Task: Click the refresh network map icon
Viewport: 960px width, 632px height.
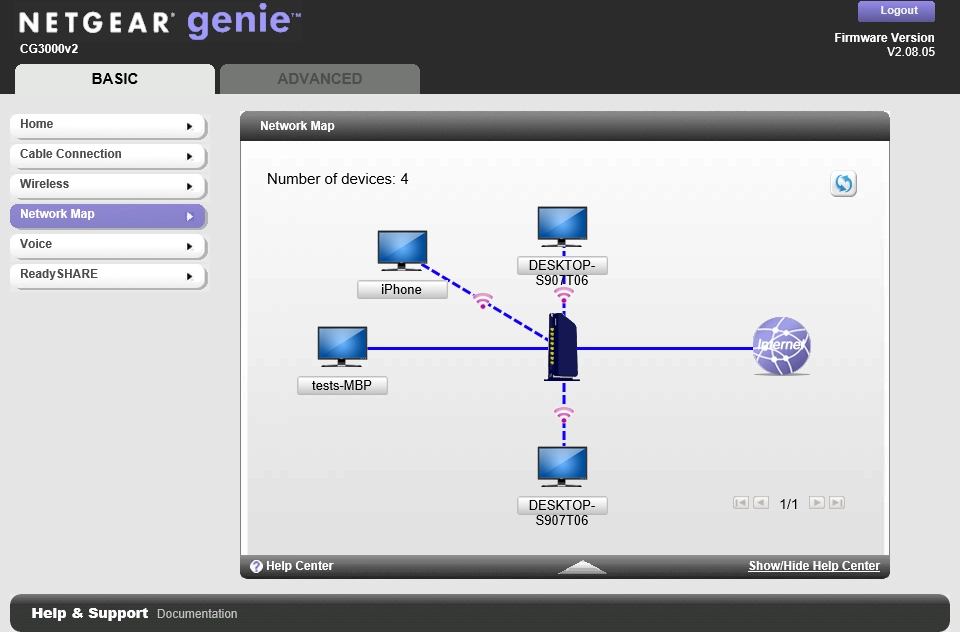Action: [843, 184]
